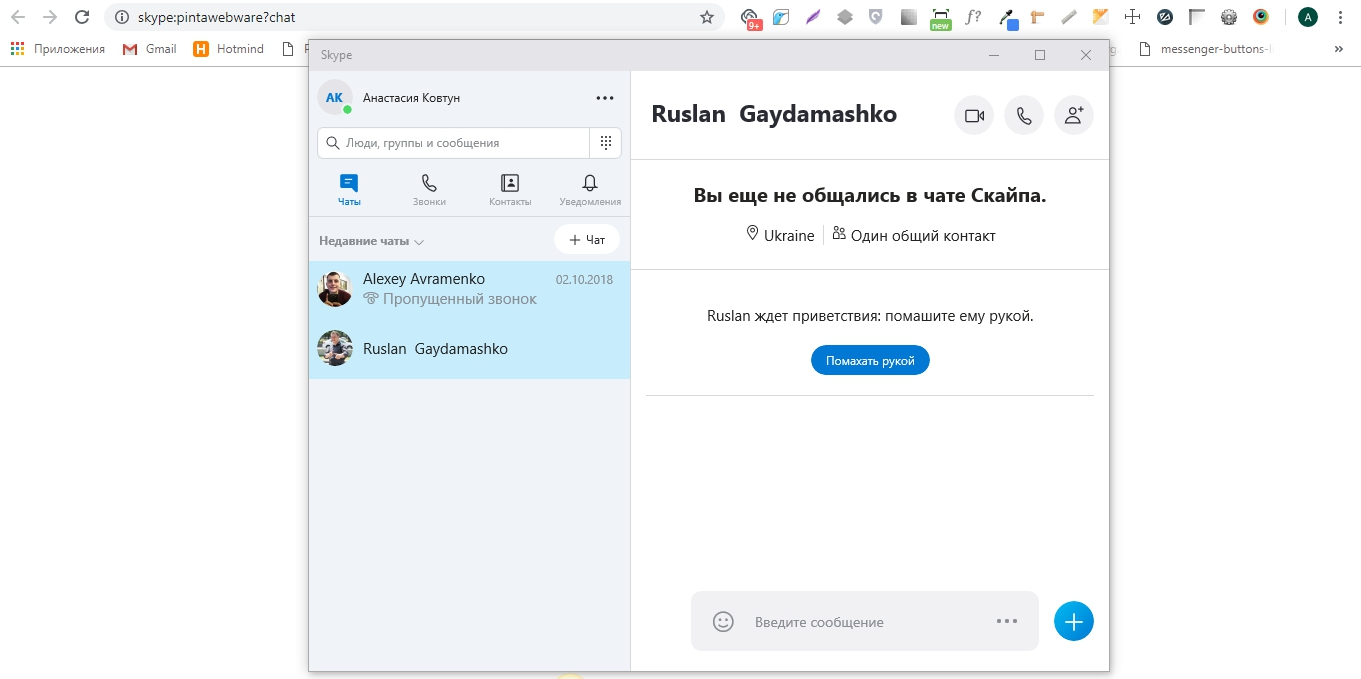Click the page site information icon
This screenshot has width=1361, height=679.
click(x=122, y=17)
